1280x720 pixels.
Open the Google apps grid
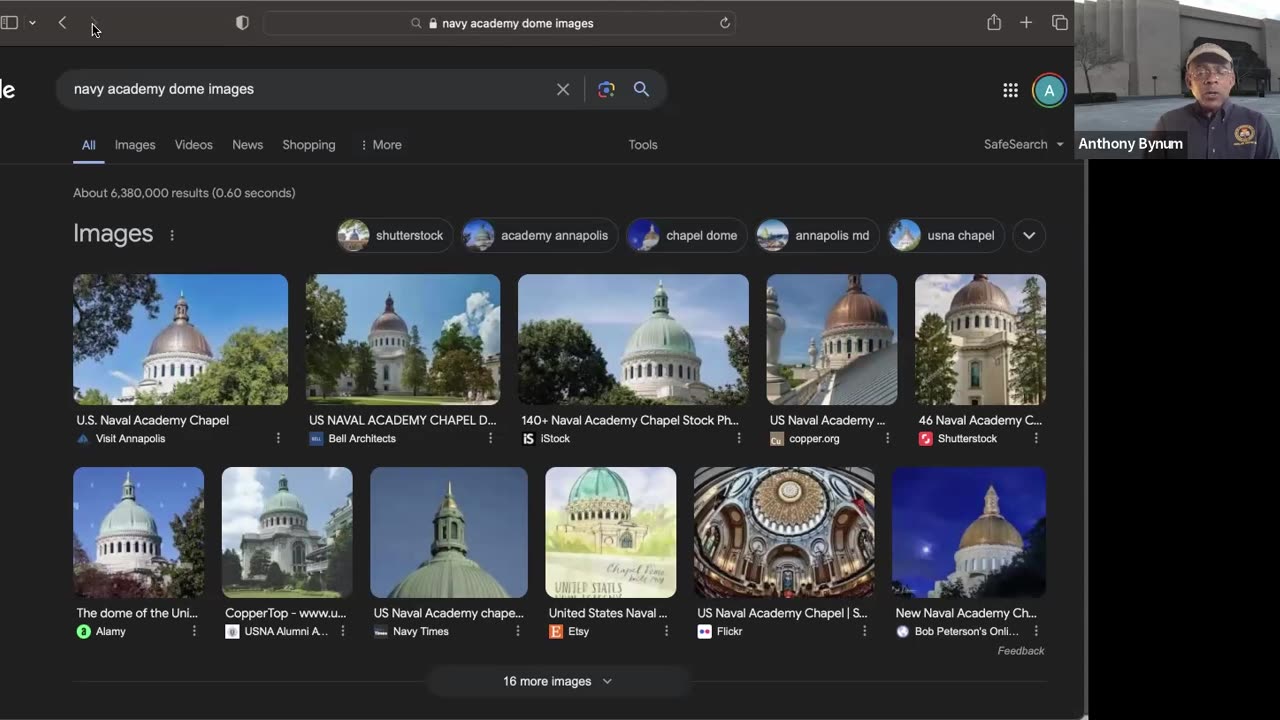tap(1010, 90)
